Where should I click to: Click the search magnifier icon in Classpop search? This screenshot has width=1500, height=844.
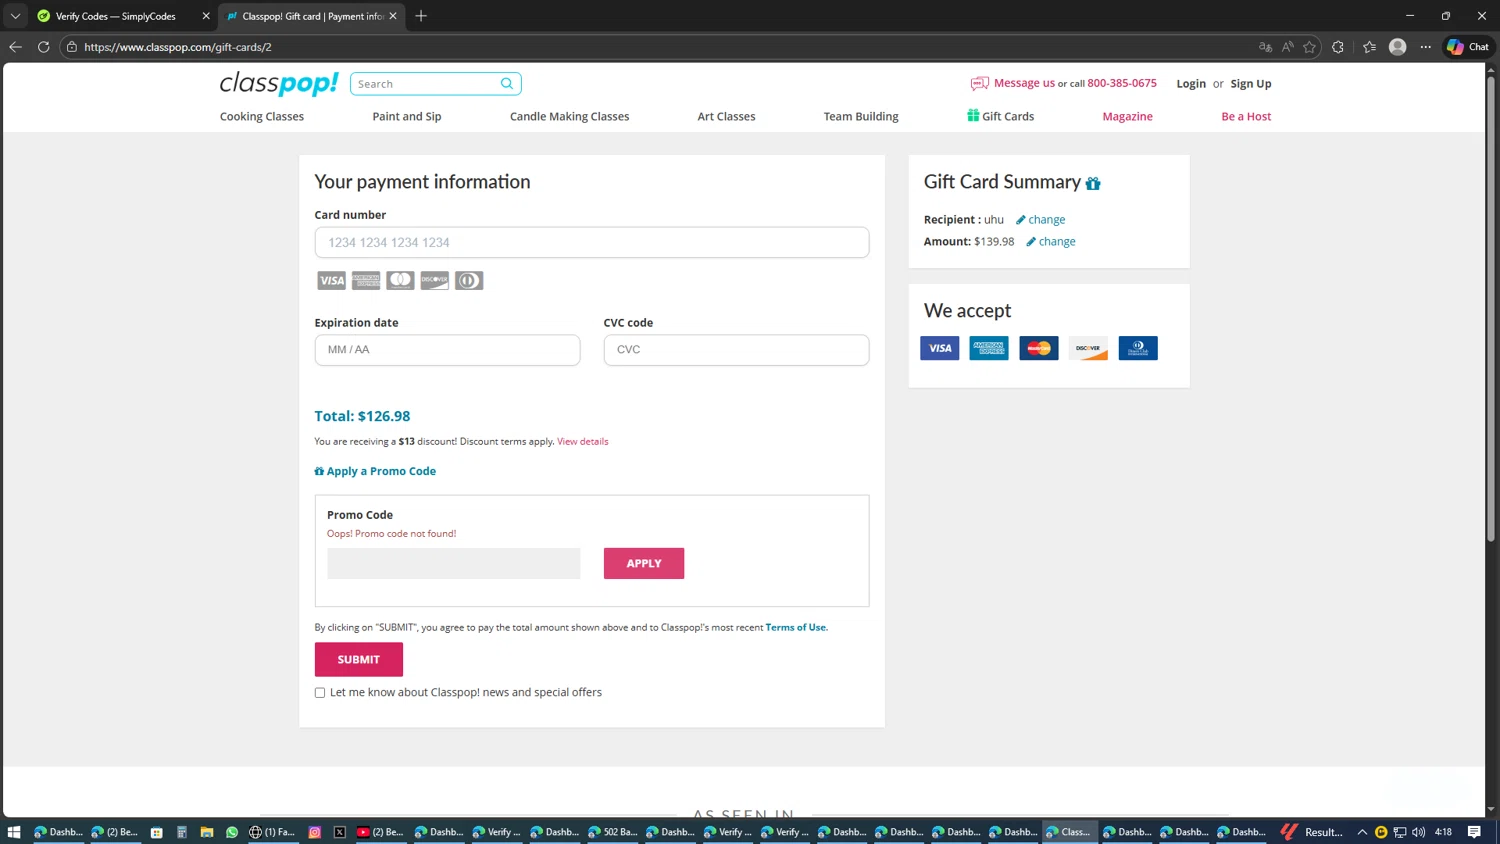tap(507, 84)
